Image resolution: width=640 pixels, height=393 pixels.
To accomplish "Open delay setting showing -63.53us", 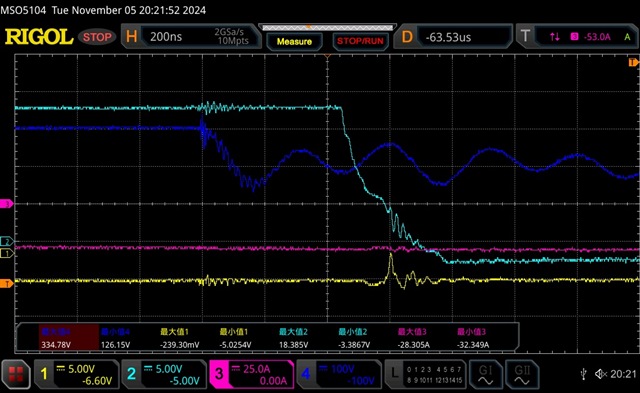I will click(x=453, y=37).
